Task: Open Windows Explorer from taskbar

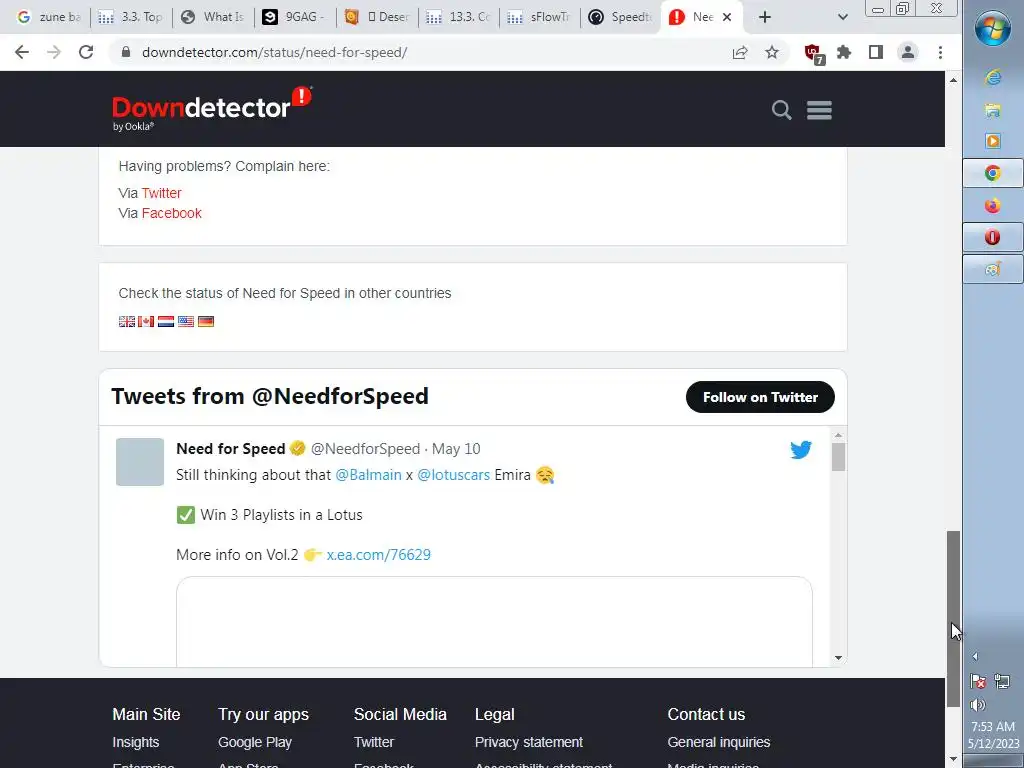Action: pyautogui.click(x=993, y=110)
